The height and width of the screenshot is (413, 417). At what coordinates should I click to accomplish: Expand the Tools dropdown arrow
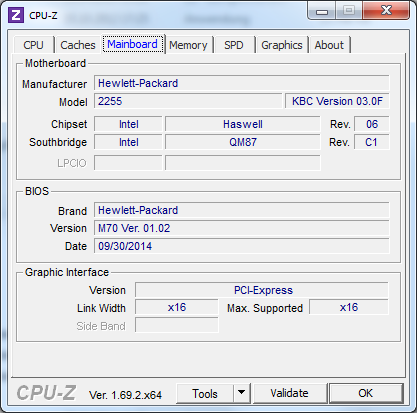[x=242, y=394]
